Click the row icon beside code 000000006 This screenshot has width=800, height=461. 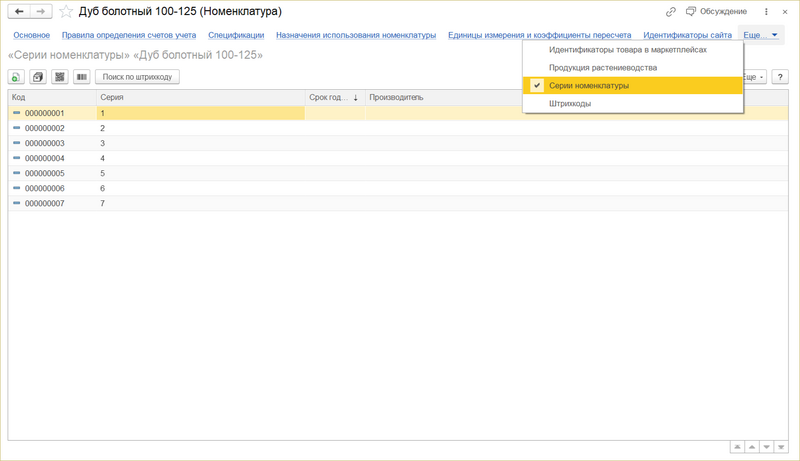(x=16, y=188)
